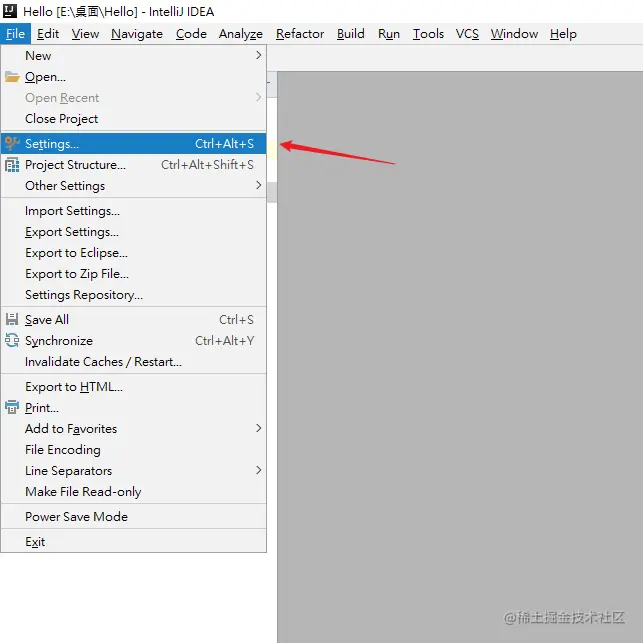Viewport: 643px width, 643px height.
Task: Open the Analyze menu
Action: pos(241,34)
